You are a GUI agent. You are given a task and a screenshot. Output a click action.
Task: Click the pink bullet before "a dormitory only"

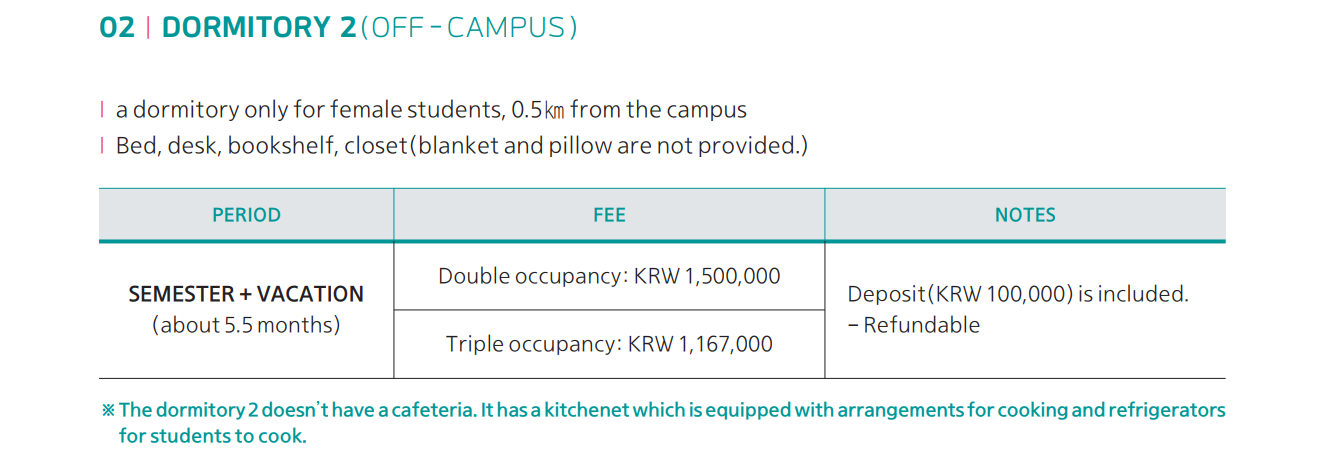click(x=102, y=109)
